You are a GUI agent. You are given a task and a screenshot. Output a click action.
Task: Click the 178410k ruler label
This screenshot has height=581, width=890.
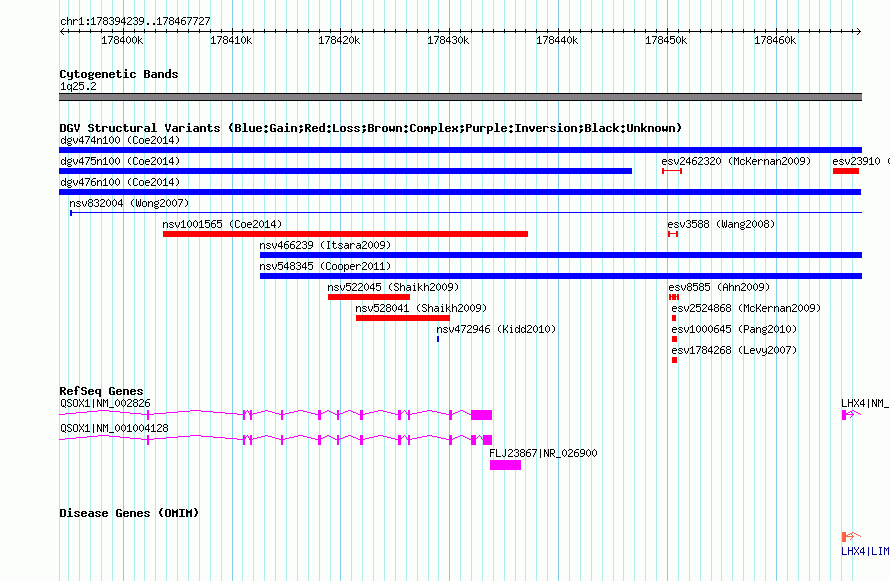coord(231,40)
